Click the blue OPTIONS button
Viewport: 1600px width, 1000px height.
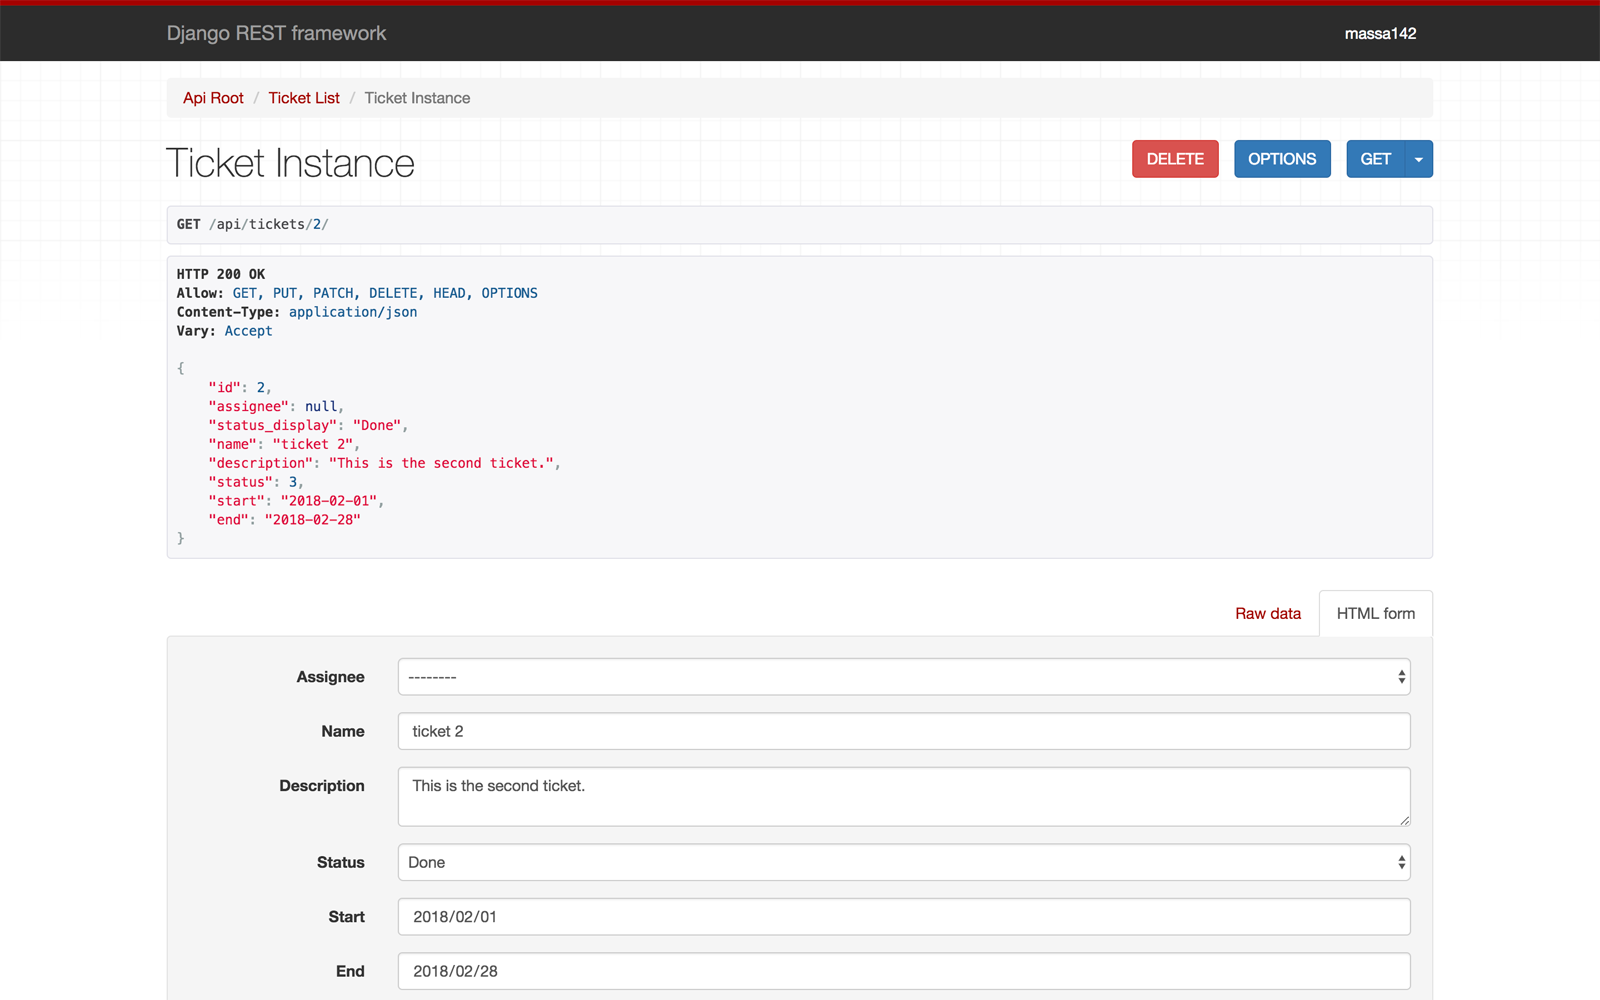coord(1282,159)
